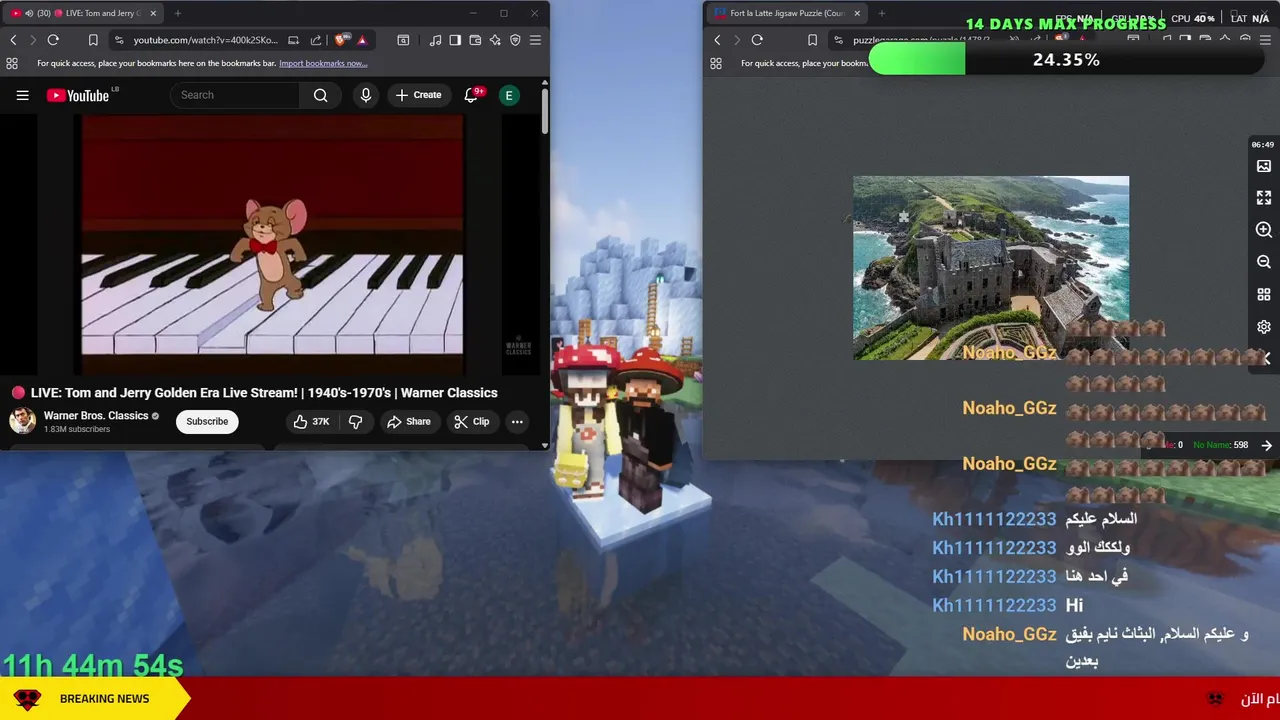The height and width of the screenshot is (720, 1280).
Task: Open Leo AI sparkle icon in toolbar
Action: tap(495, 40)
